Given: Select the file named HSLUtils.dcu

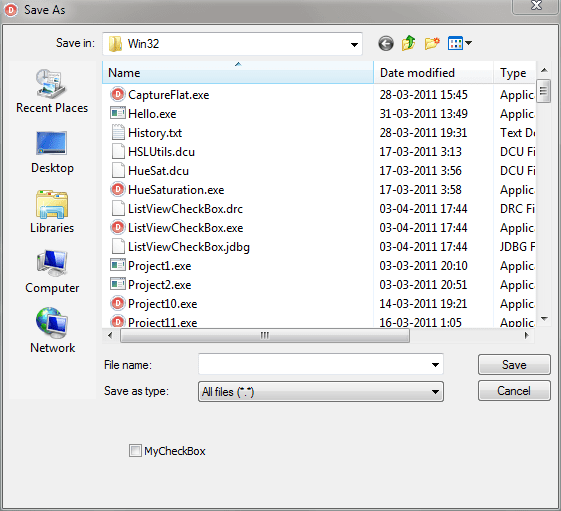Looking at the screenshot, I should coord(161,152).
